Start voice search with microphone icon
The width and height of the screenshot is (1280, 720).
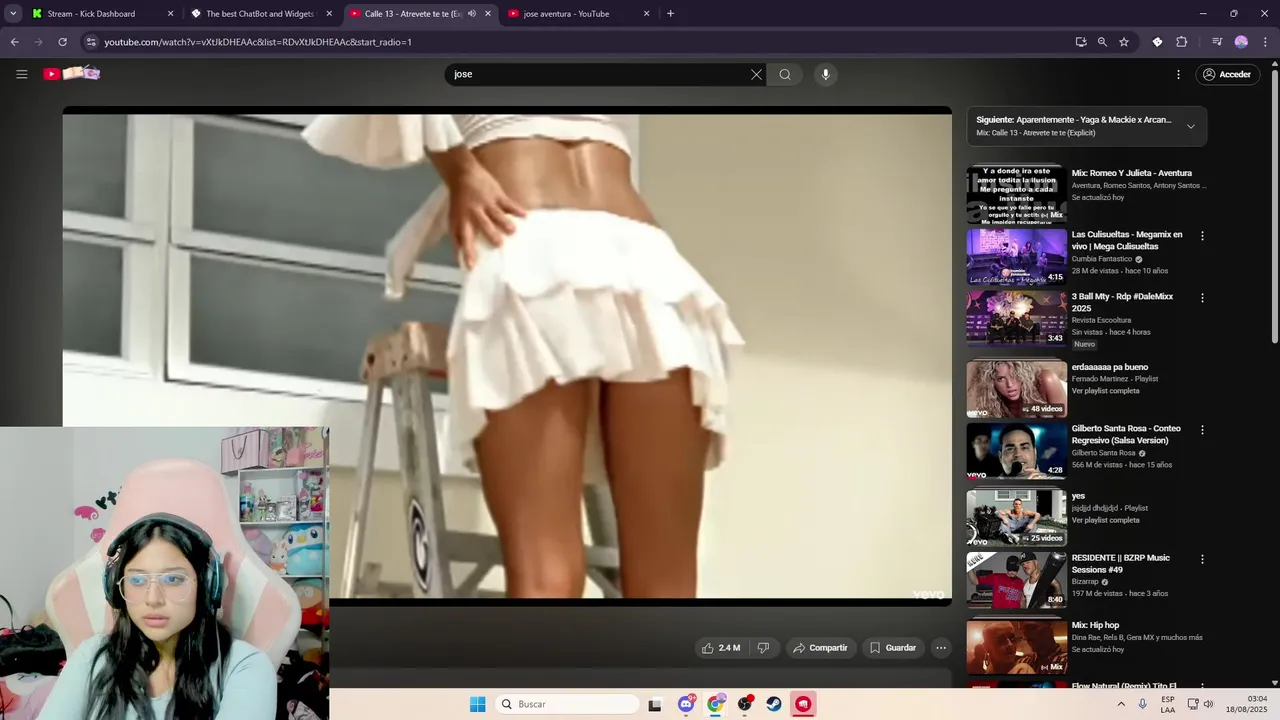(x=825, y=74)
